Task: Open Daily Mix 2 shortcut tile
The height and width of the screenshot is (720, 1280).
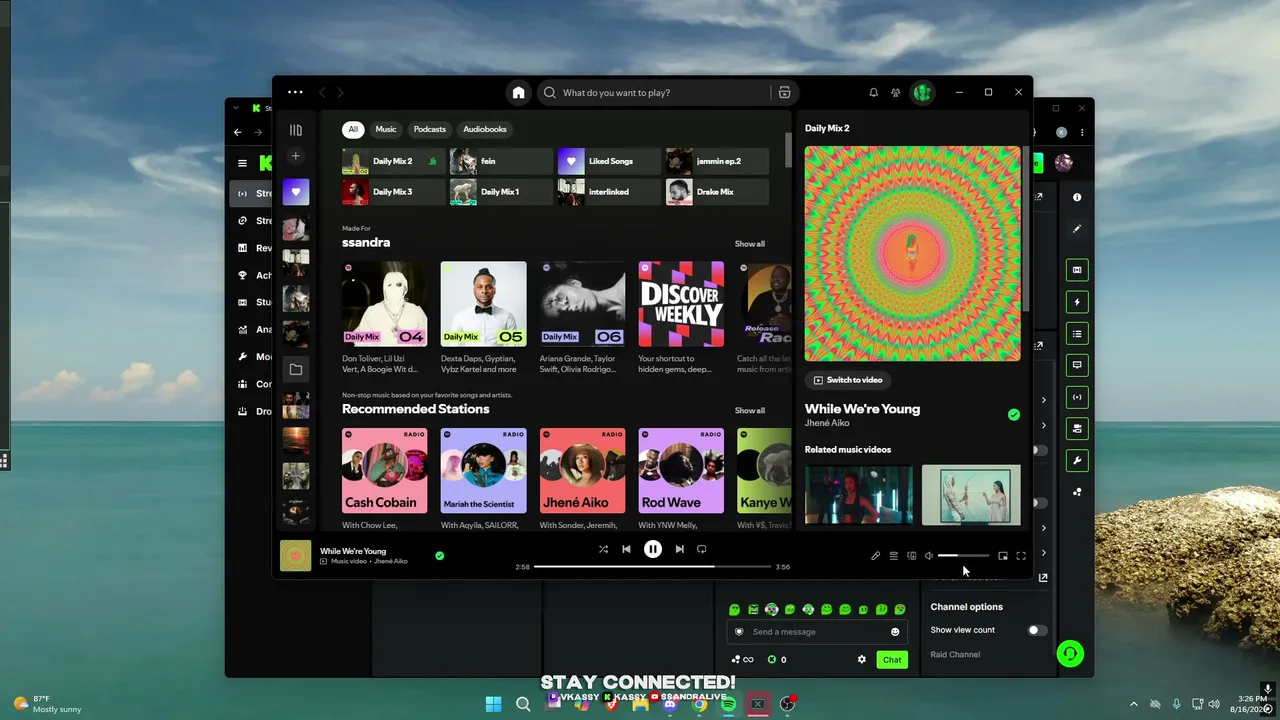Action: pos(394,161)
